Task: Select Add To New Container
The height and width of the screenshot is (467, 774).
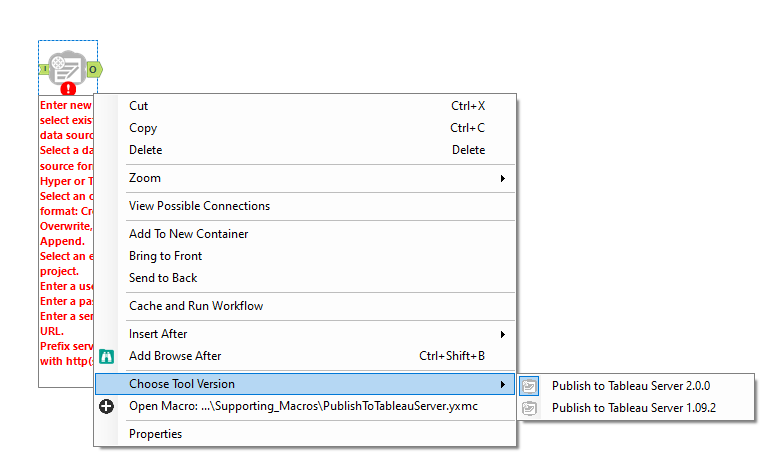Action: click(305, 234)
